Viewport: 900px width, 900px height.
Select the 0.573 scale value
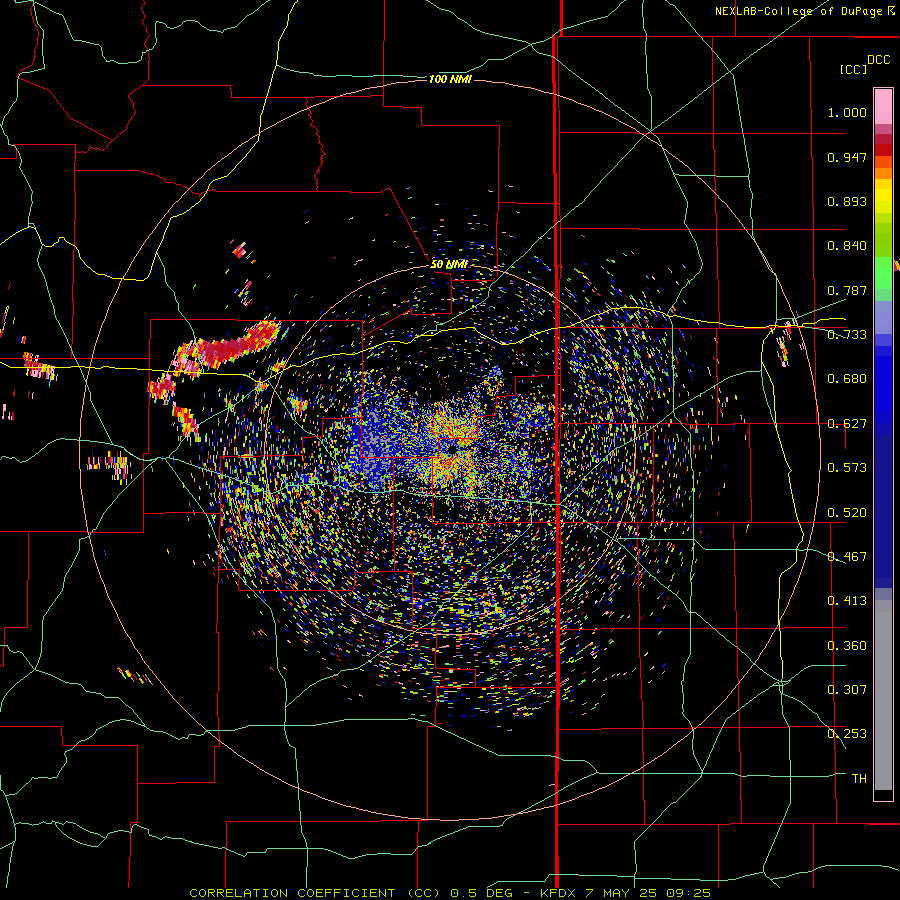tap(847, 468)
